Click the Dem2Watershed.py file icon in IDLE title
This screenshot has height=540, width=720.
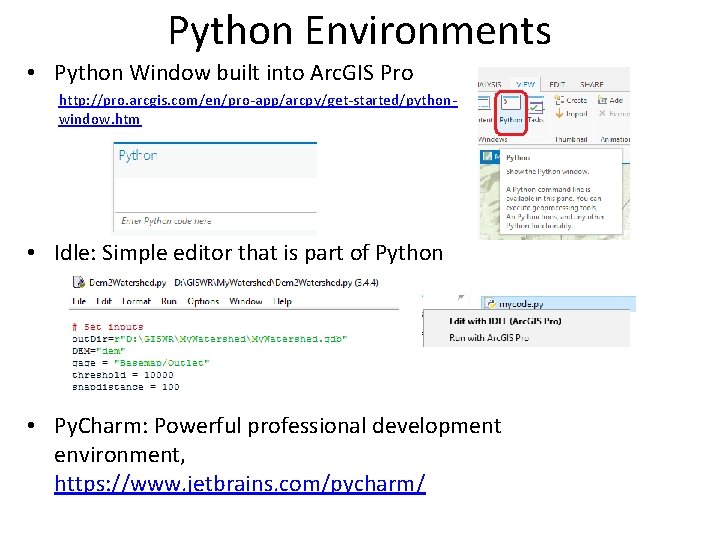pyautogui.click(x=79, y=282)
